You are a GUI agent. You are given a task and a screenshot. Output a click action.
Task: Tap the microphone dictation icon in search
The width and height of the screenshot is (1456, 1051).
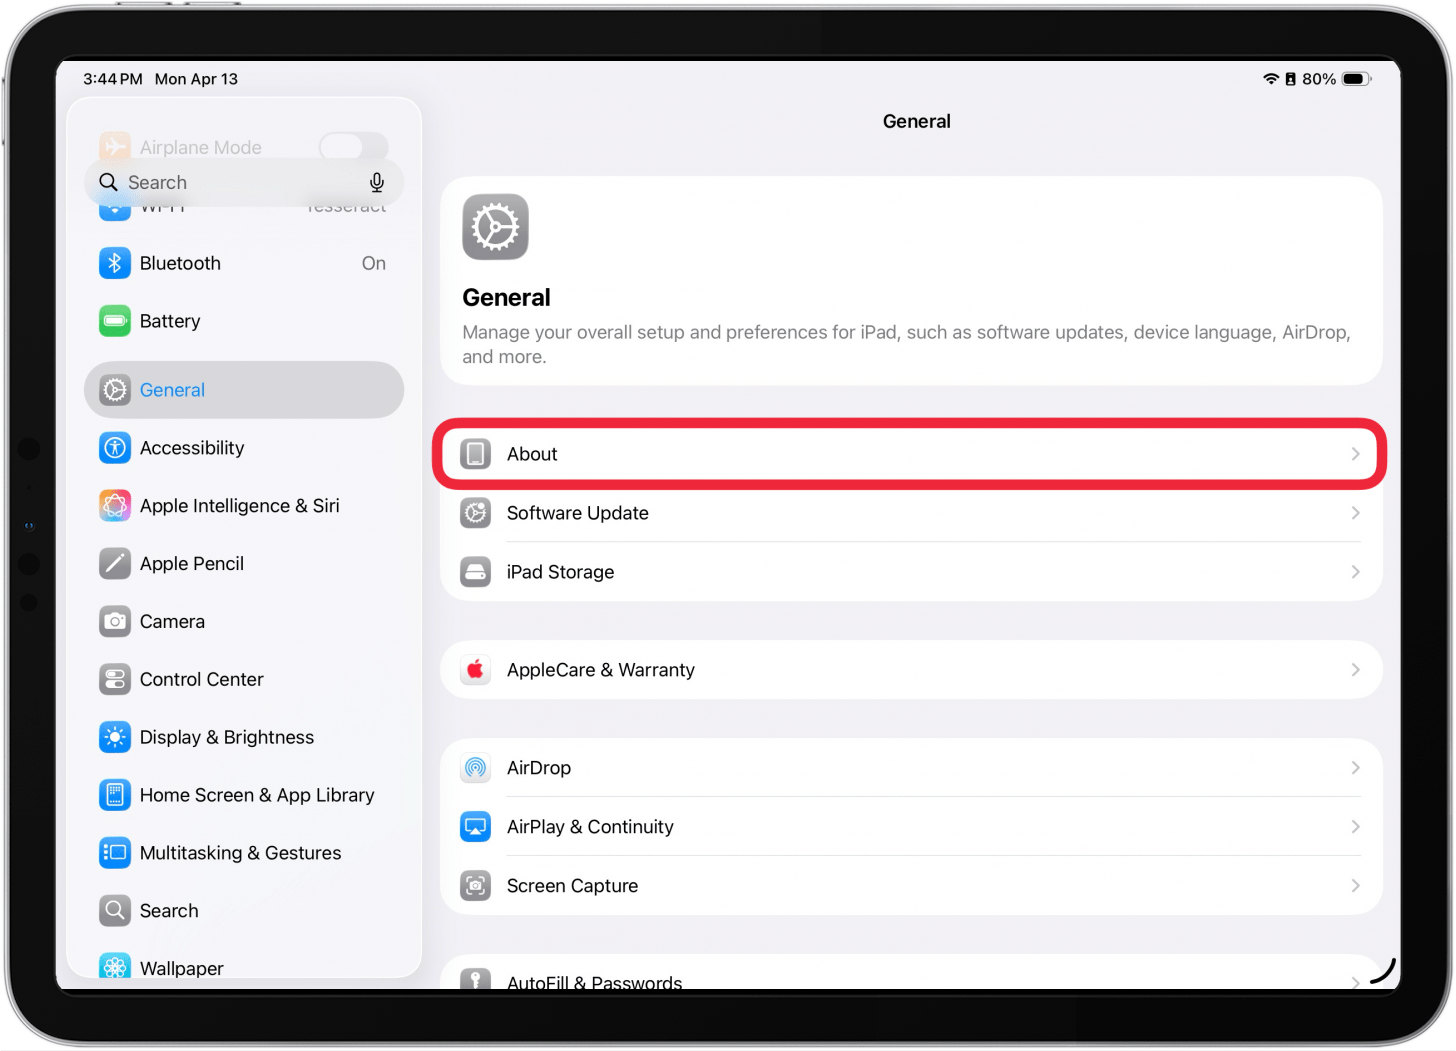(x=377, y=182)
